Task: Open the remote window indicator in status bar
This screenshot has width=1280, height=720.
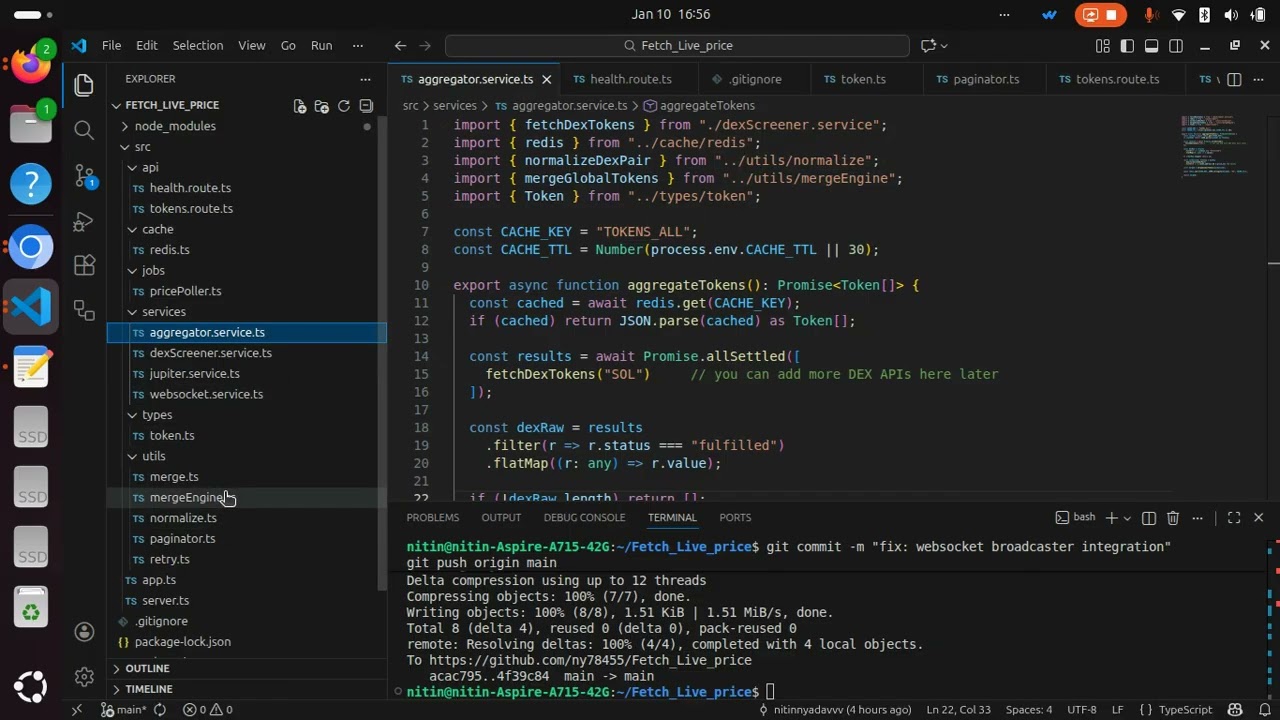Action: [77, 709]
